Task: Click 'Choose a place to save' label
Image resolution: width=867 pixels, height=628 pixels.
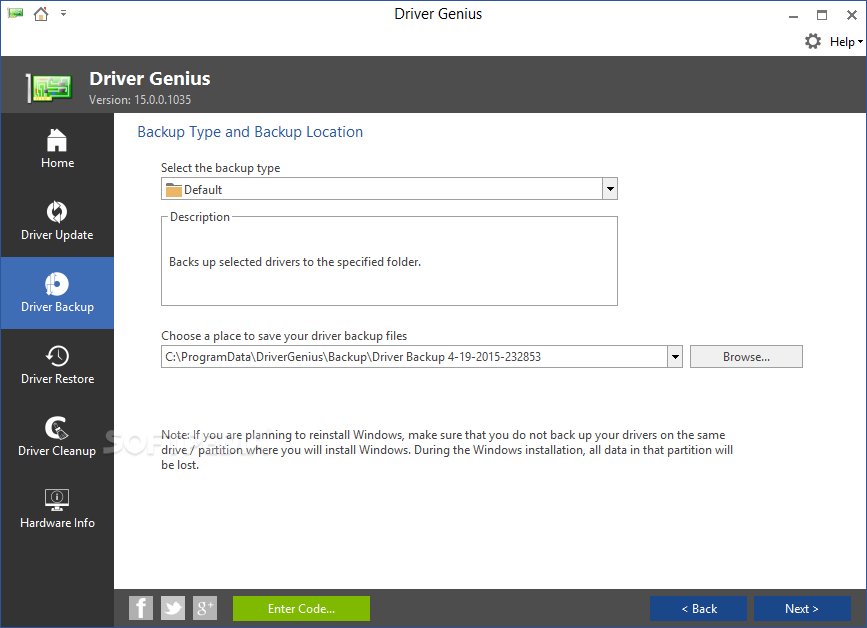Action: click(284, 336)
